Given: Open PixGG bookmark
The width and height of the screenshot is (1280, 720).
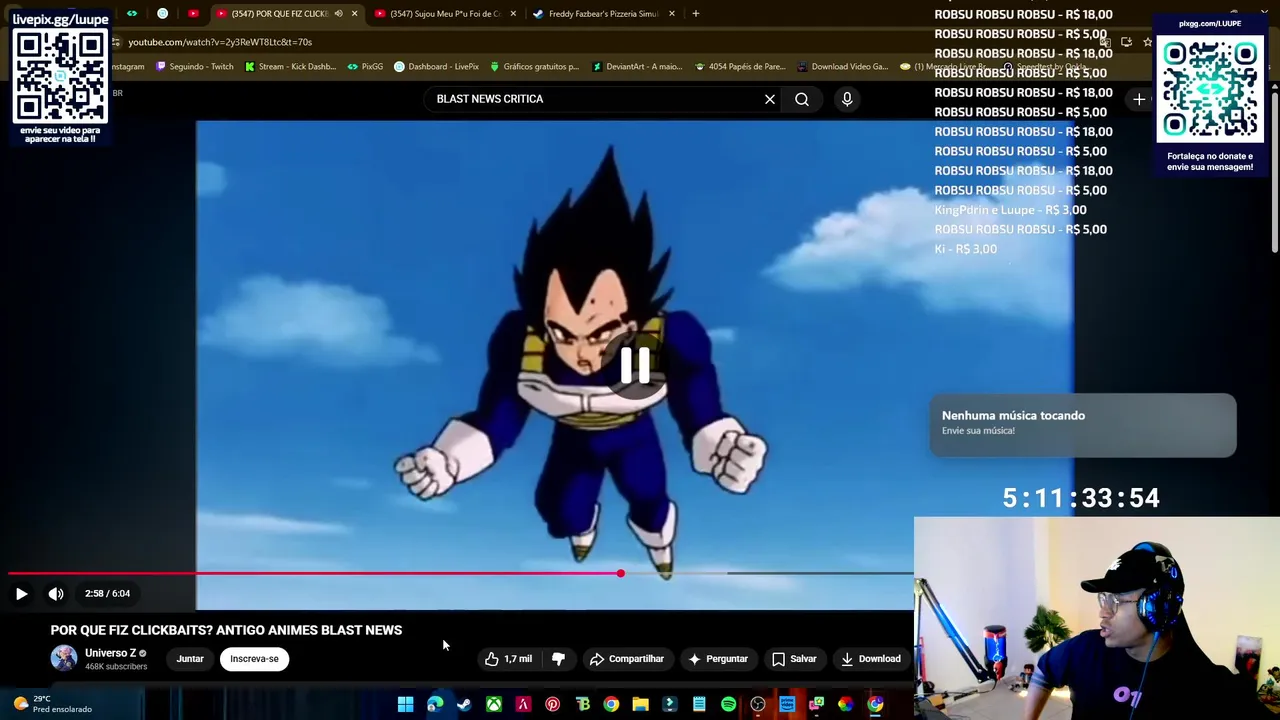Looking at the screenshot, I should tap(365, 67).
